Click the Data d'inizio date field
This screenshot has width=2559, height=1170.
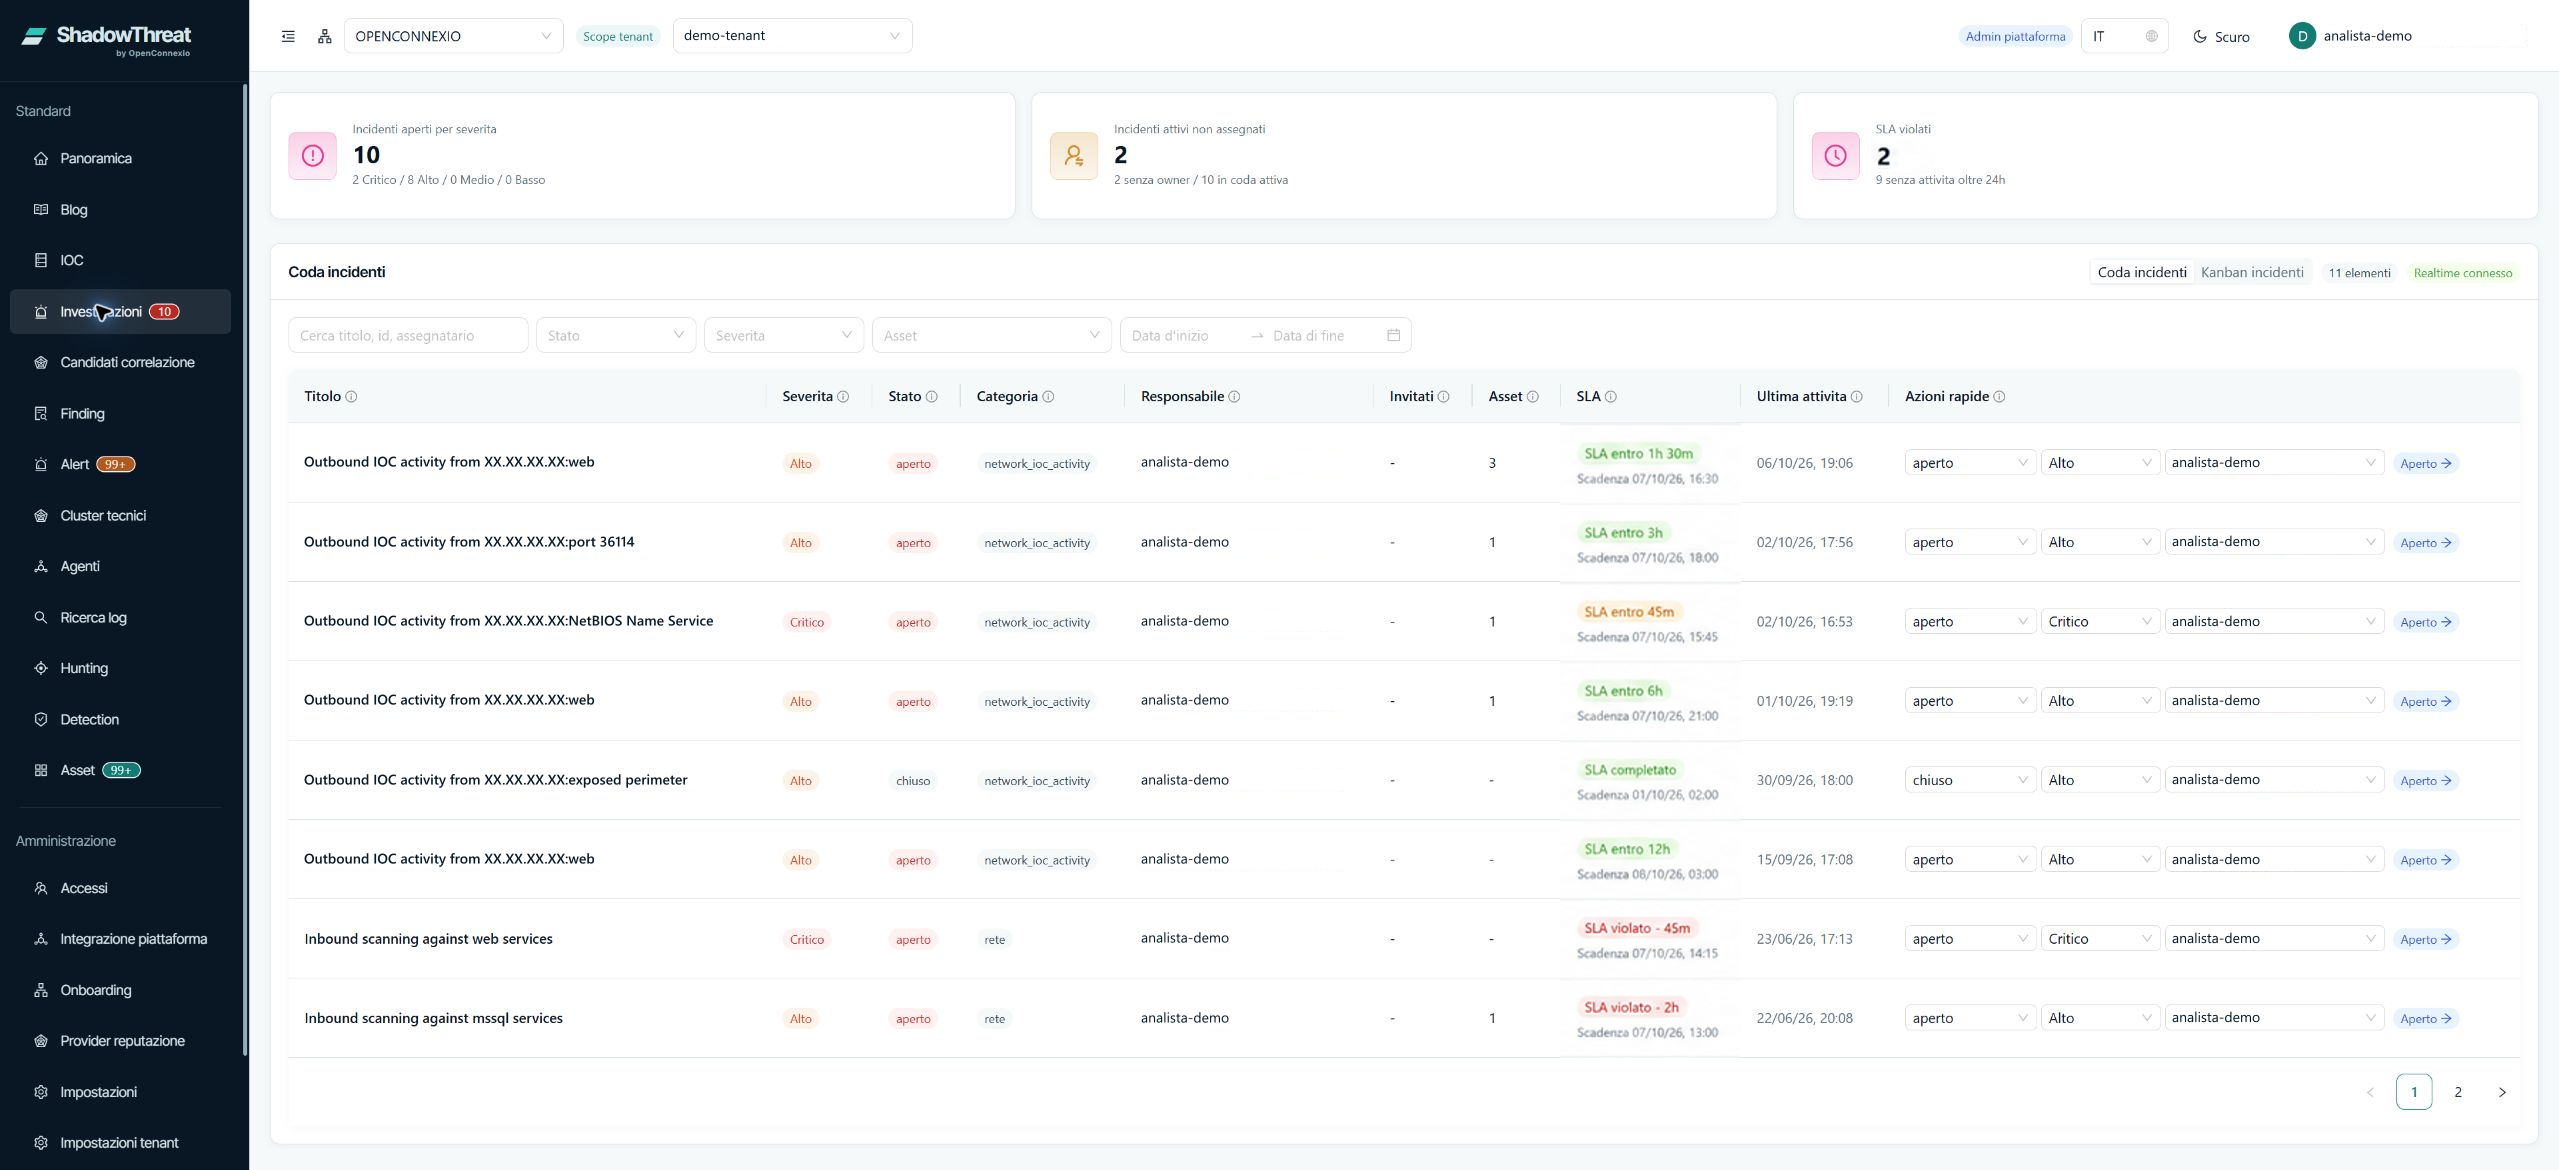pos(1186,336)
